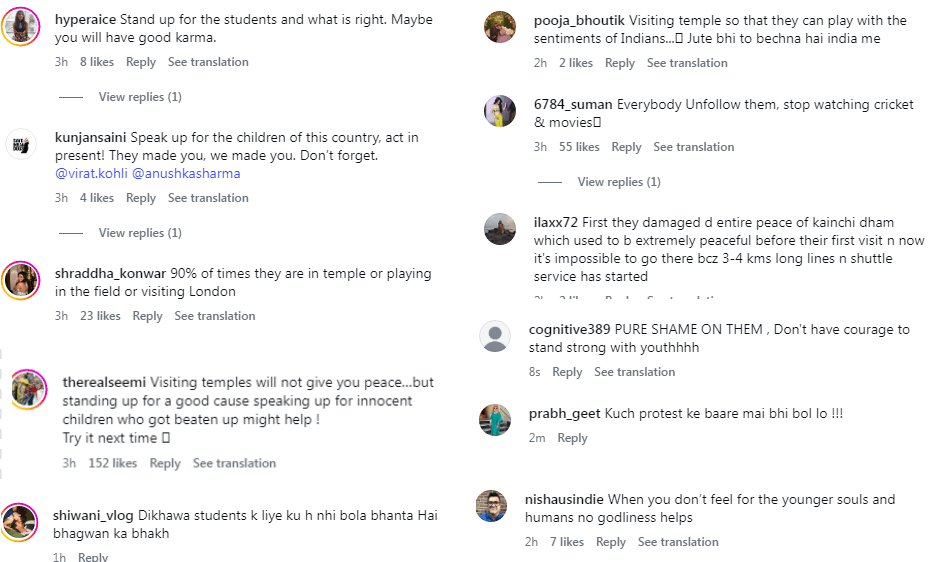The image size is (932, 562).
Task: Reply to prabh_geet's comment
Action: tap(572, 438)
